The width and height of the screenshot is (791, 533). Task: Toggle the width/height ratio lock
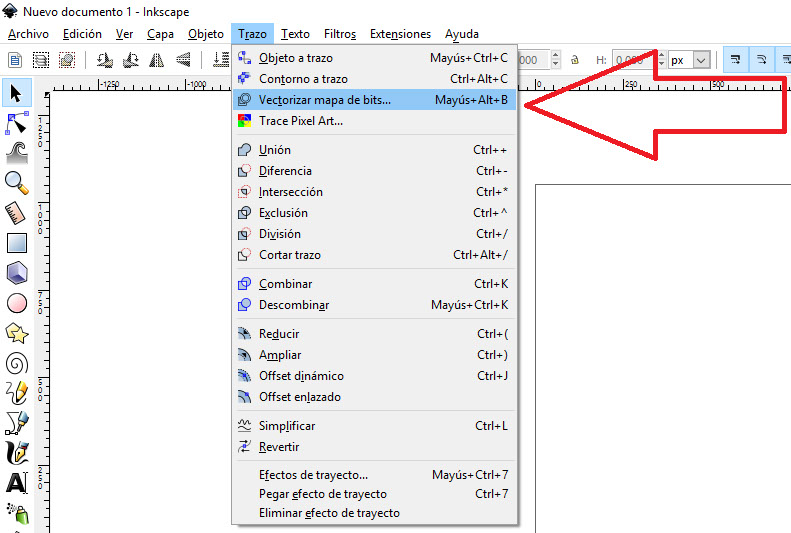(575, 60)
